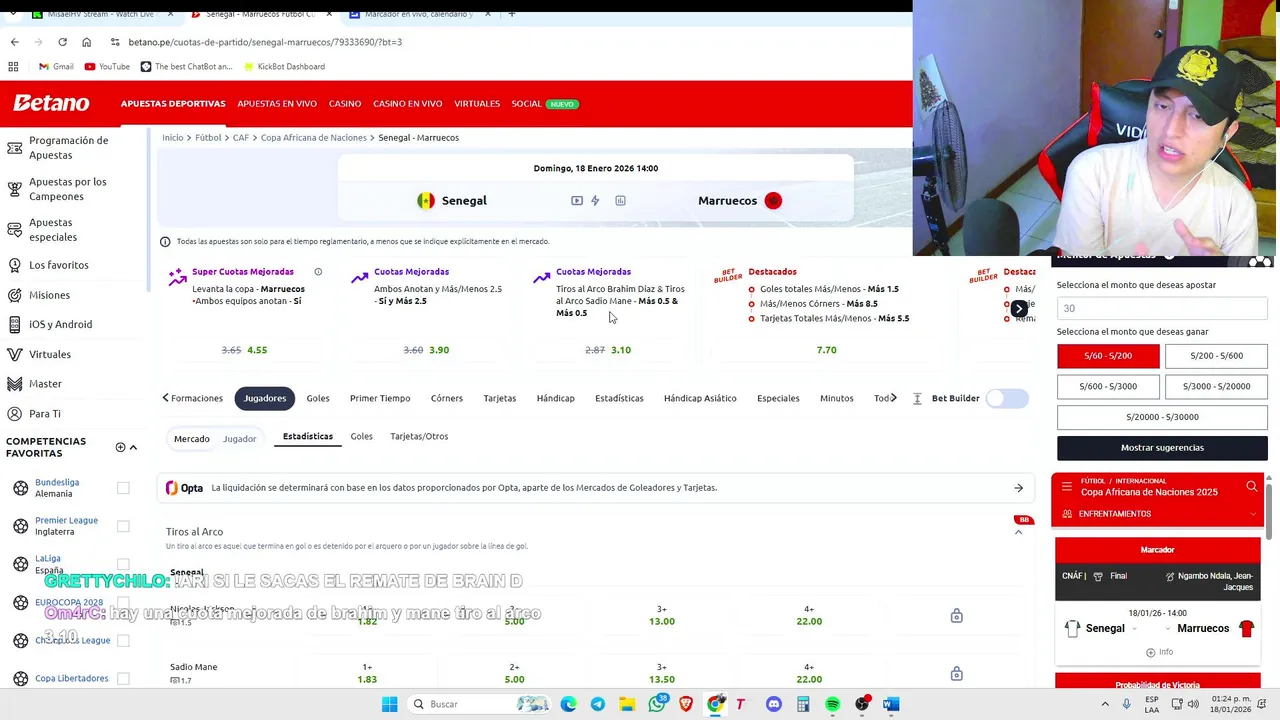
Task: Toggle the Bet Builder switch
Action: click(1007, 398)
